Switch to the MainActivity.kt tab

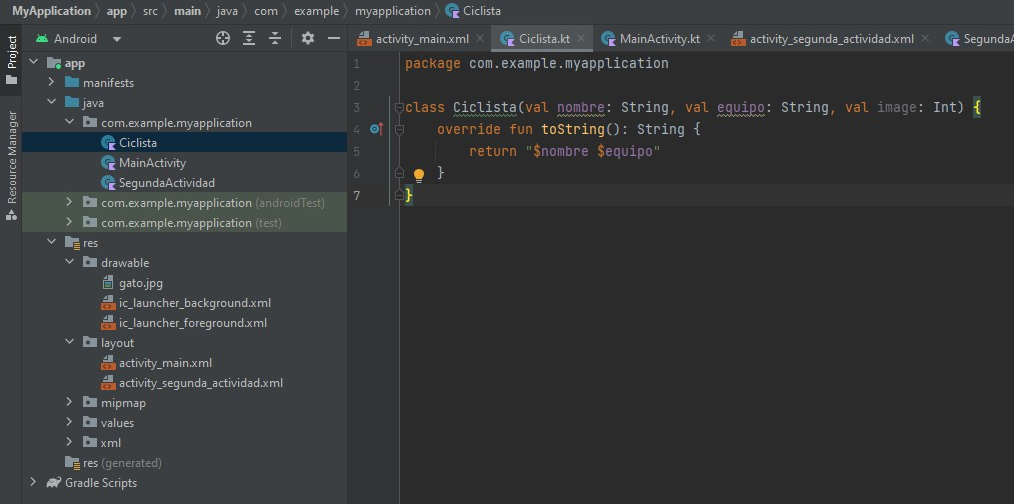pos(659,39)
